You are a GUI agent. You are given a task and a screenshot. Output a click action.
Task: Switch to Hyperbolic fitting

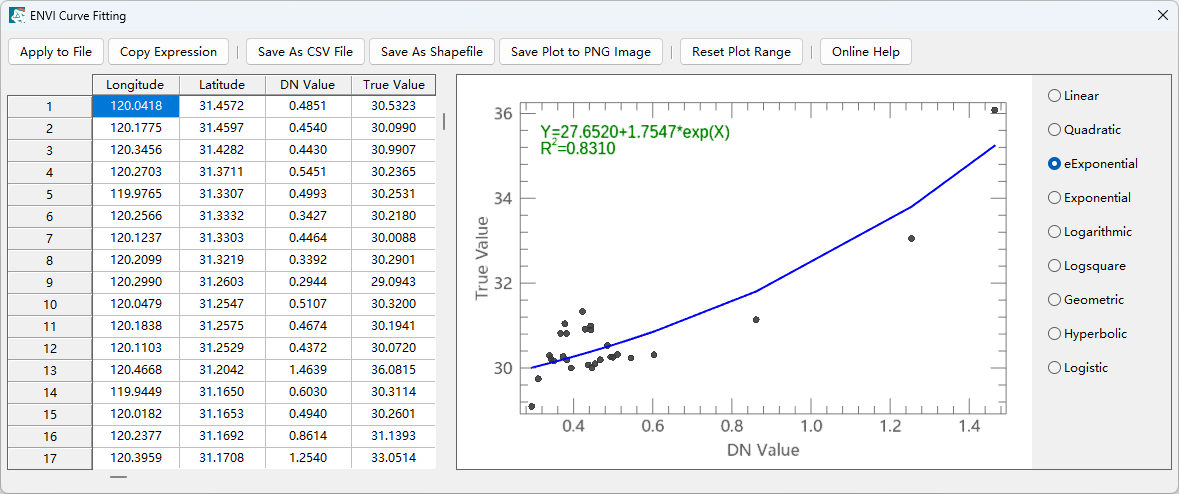point(1054,334)
